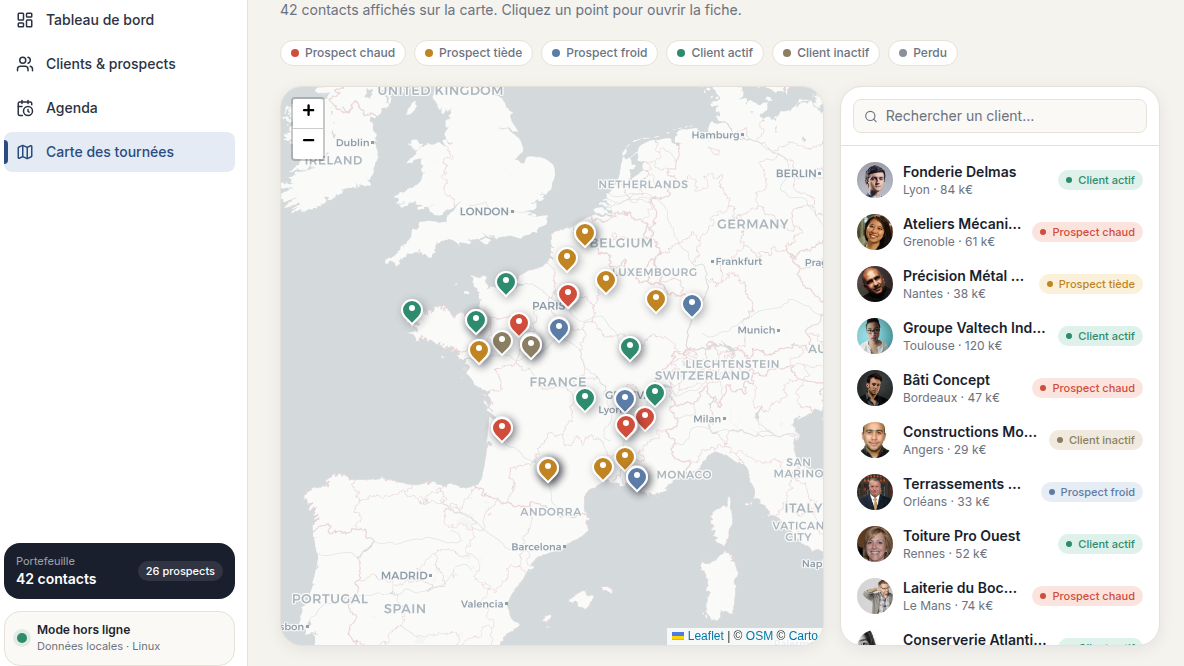This screenshot has height=666, width=1184.
Task: Open Groupe Valtech avatar thumbnail
Action: coord(875,336)
